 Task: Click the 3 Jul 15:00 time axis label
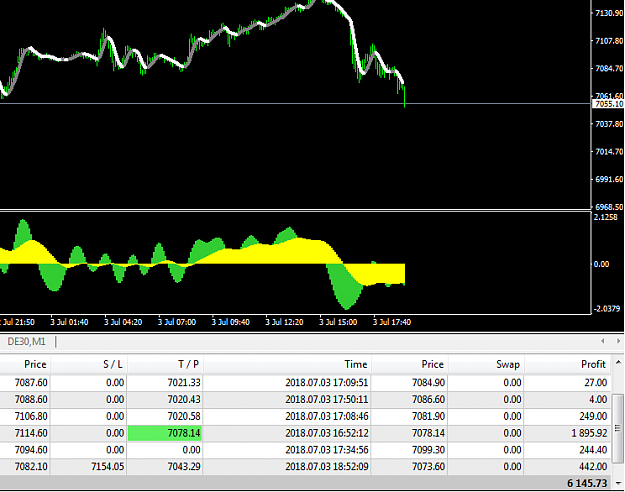[x=338, y=322]
